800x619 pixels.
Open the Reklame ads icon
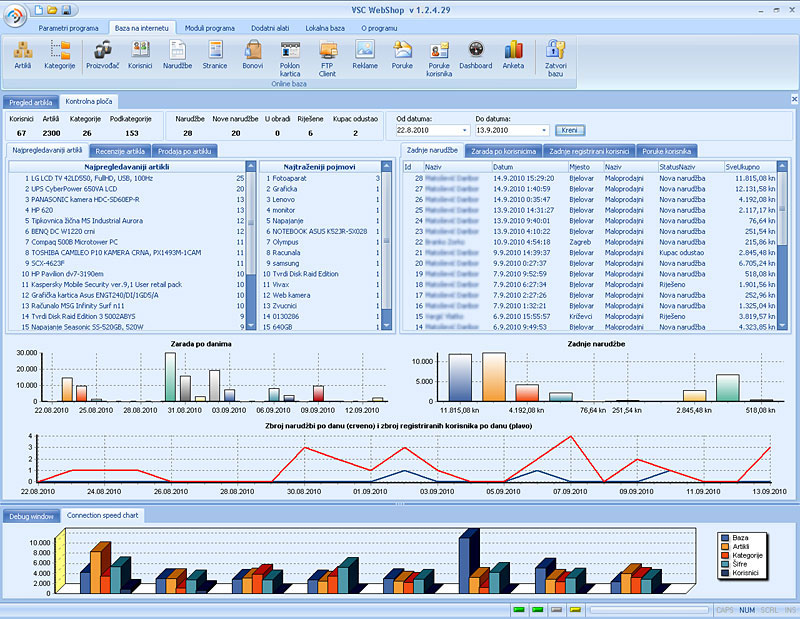click(x=365, y=53)
